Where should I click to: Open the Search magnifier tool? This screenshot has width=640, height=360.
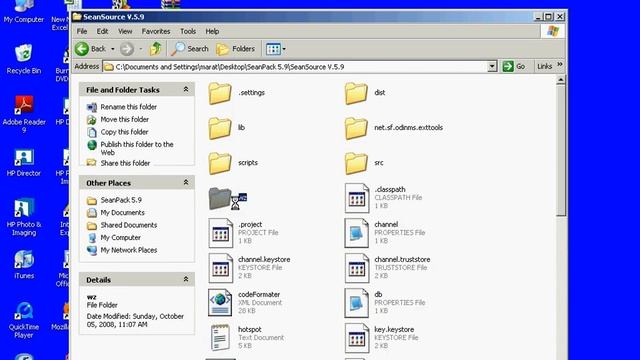point(190,49)
